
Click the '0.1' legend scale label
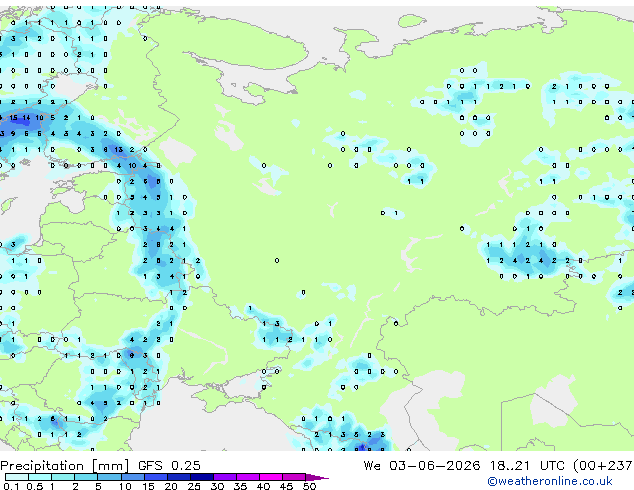[x=12, y=486]
